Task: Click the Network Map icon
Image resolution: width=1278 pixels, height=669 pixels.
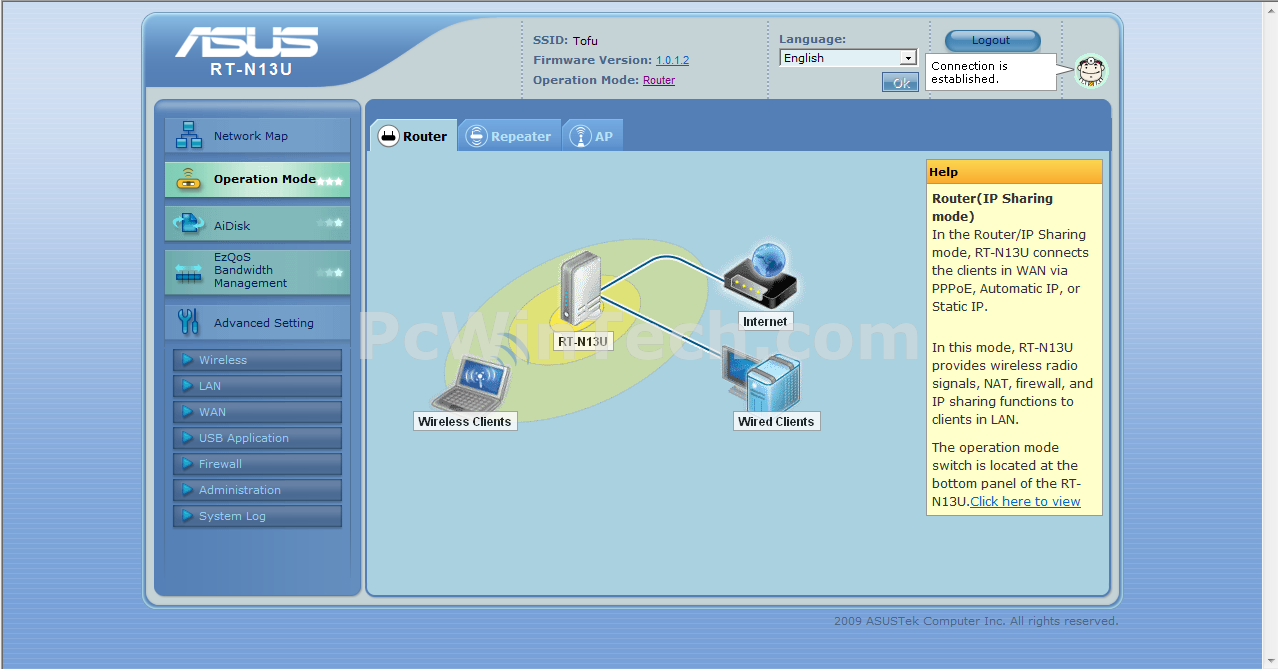Action: coord(189,135)
